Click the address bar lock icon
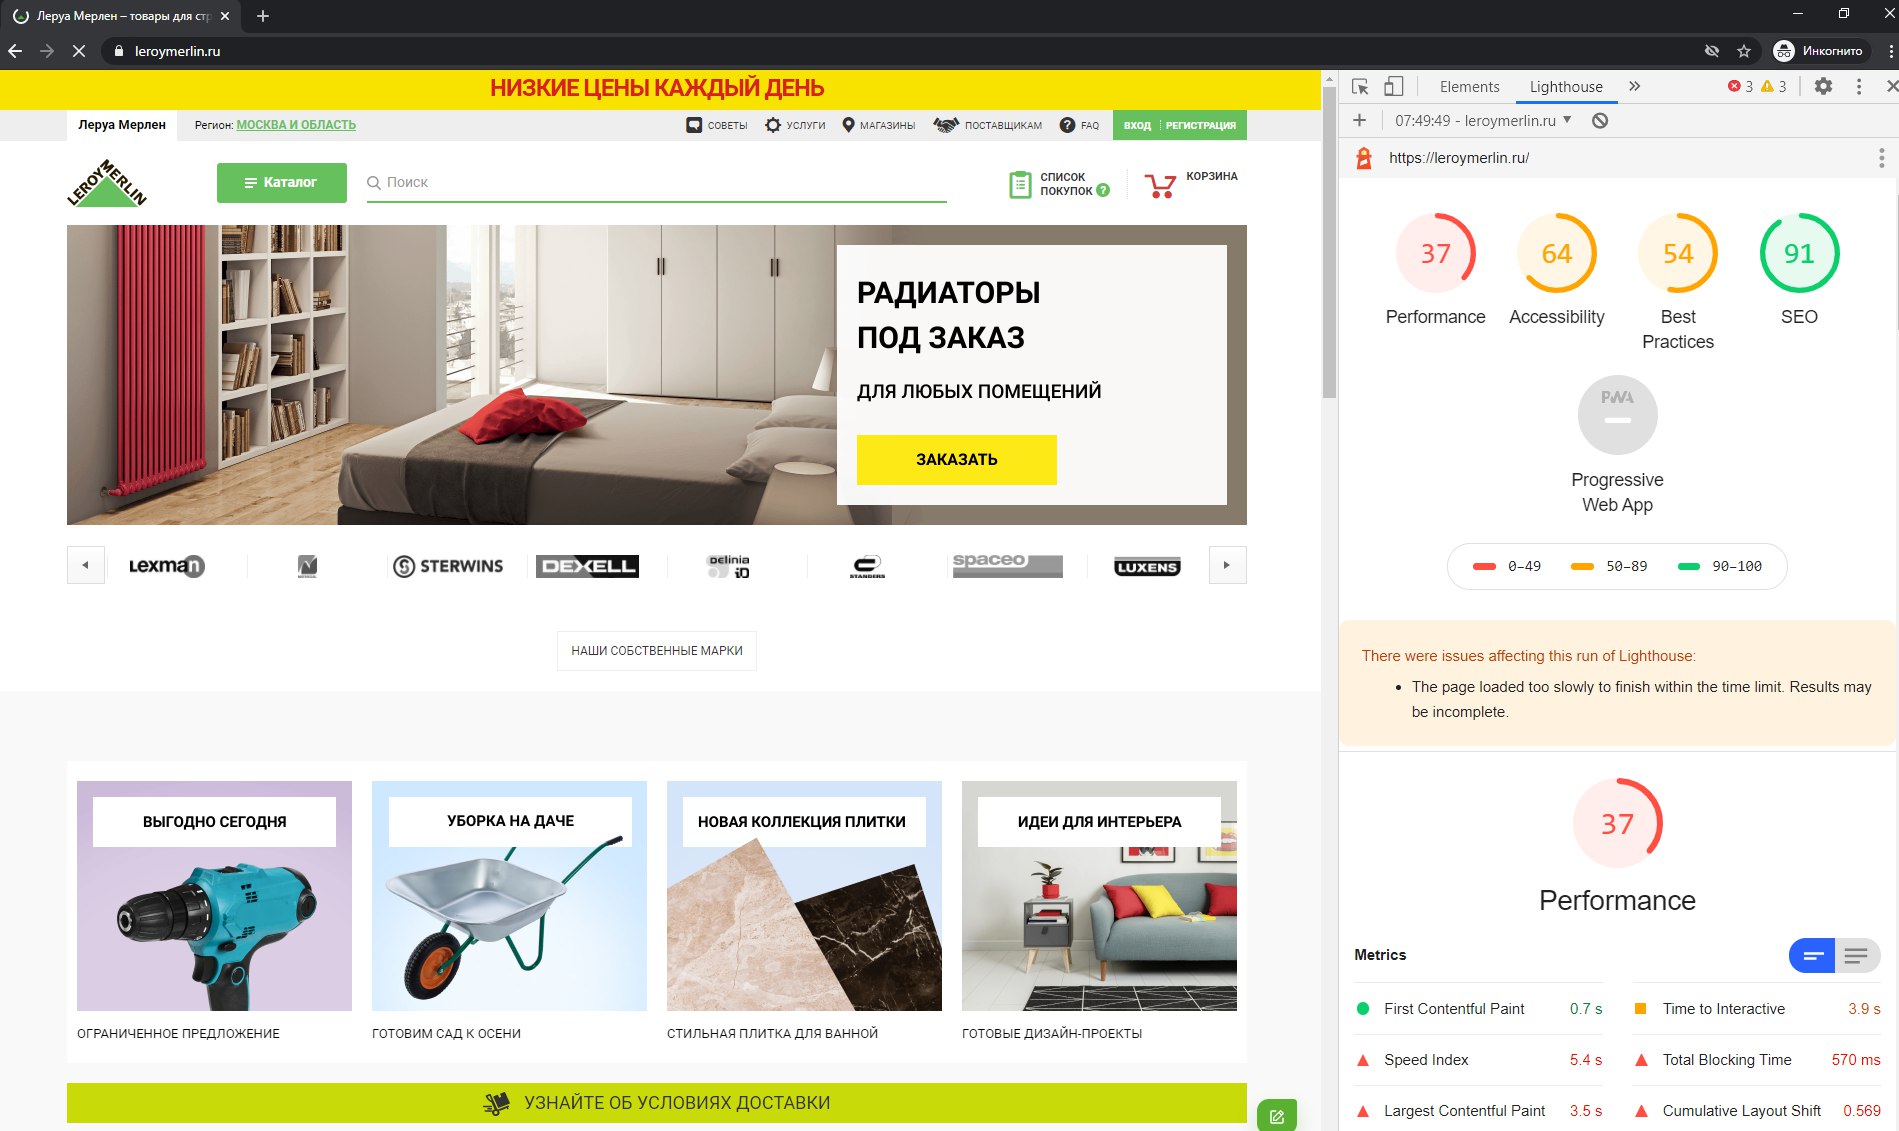 click(x=119, y=51)
